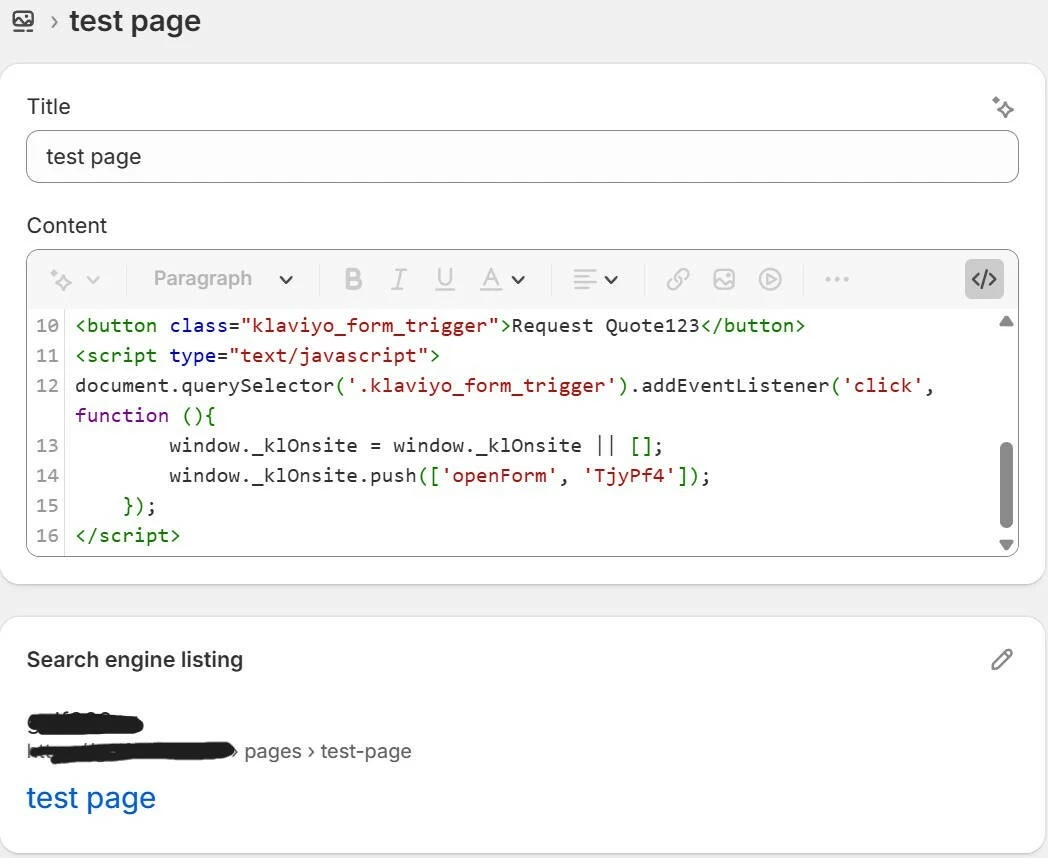Click the 'pages › test-page' URL path
Screen dimensions: 1048x858
click(328, 751)
